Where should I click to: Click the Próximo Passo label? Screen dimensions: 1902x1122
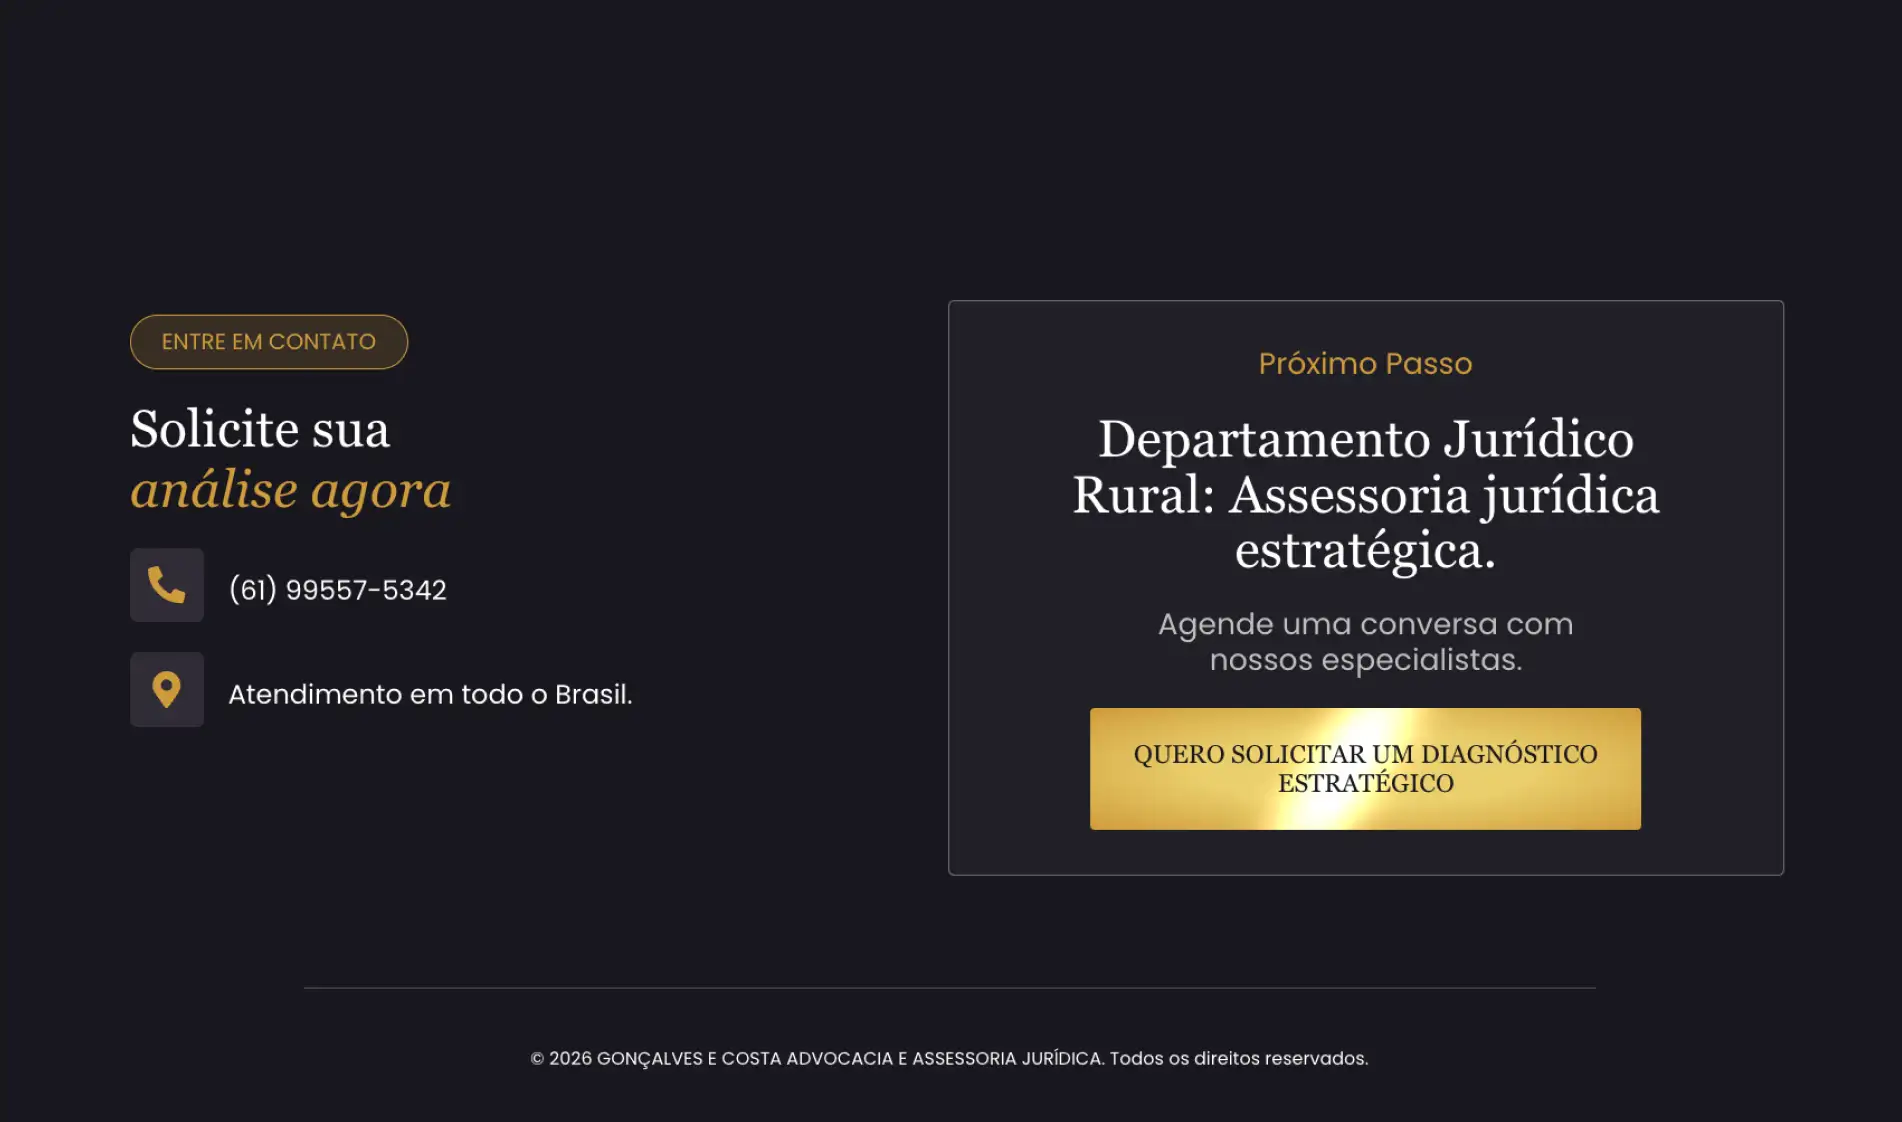[1365, 363]
